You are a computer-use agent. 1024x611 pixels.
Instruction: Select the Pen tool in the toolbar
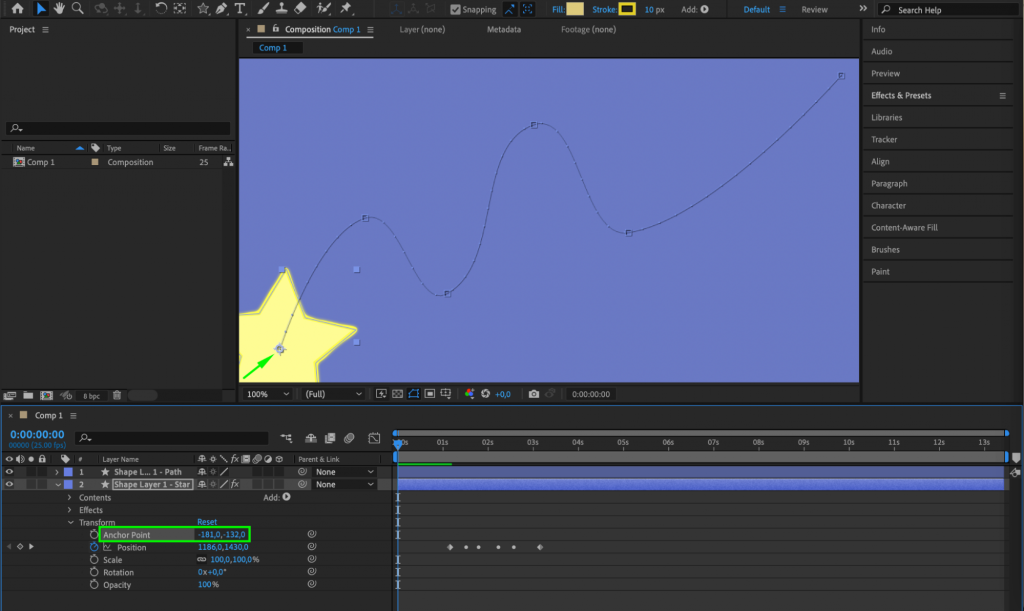point(222,9)
